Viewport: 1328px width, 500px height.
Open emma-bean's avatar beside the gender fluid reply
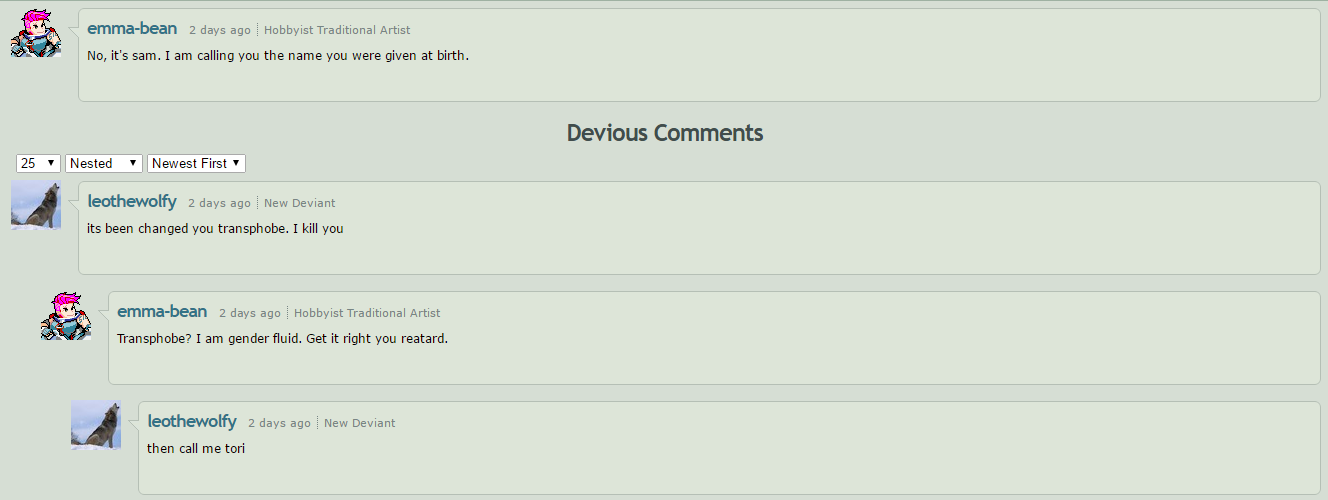click(x=66, y=316)
